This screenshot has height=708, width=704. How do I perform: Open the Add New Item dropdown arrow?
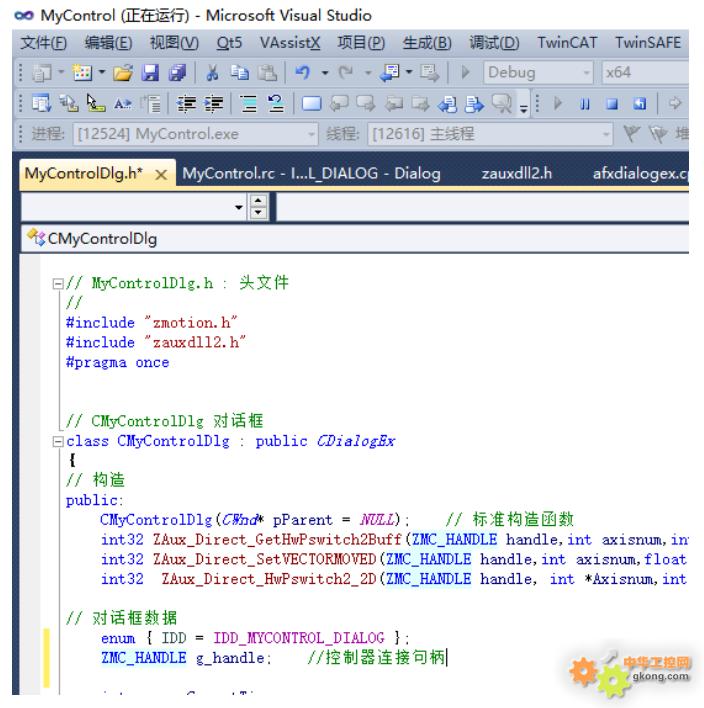pos(102,72)
